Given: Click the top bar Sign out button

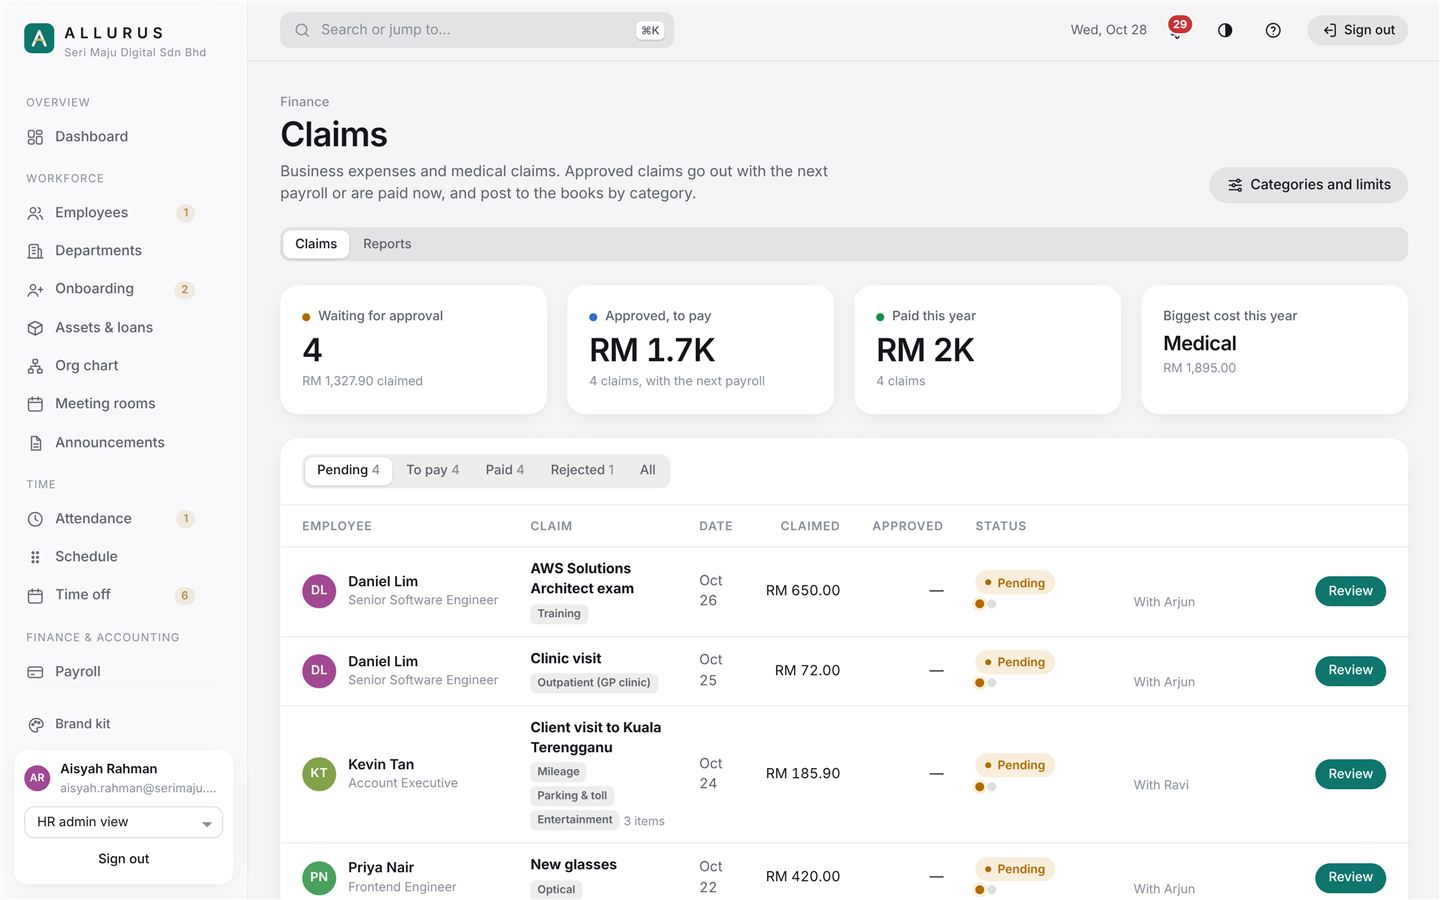Looking at the screenshot, I should (1357, 30).
